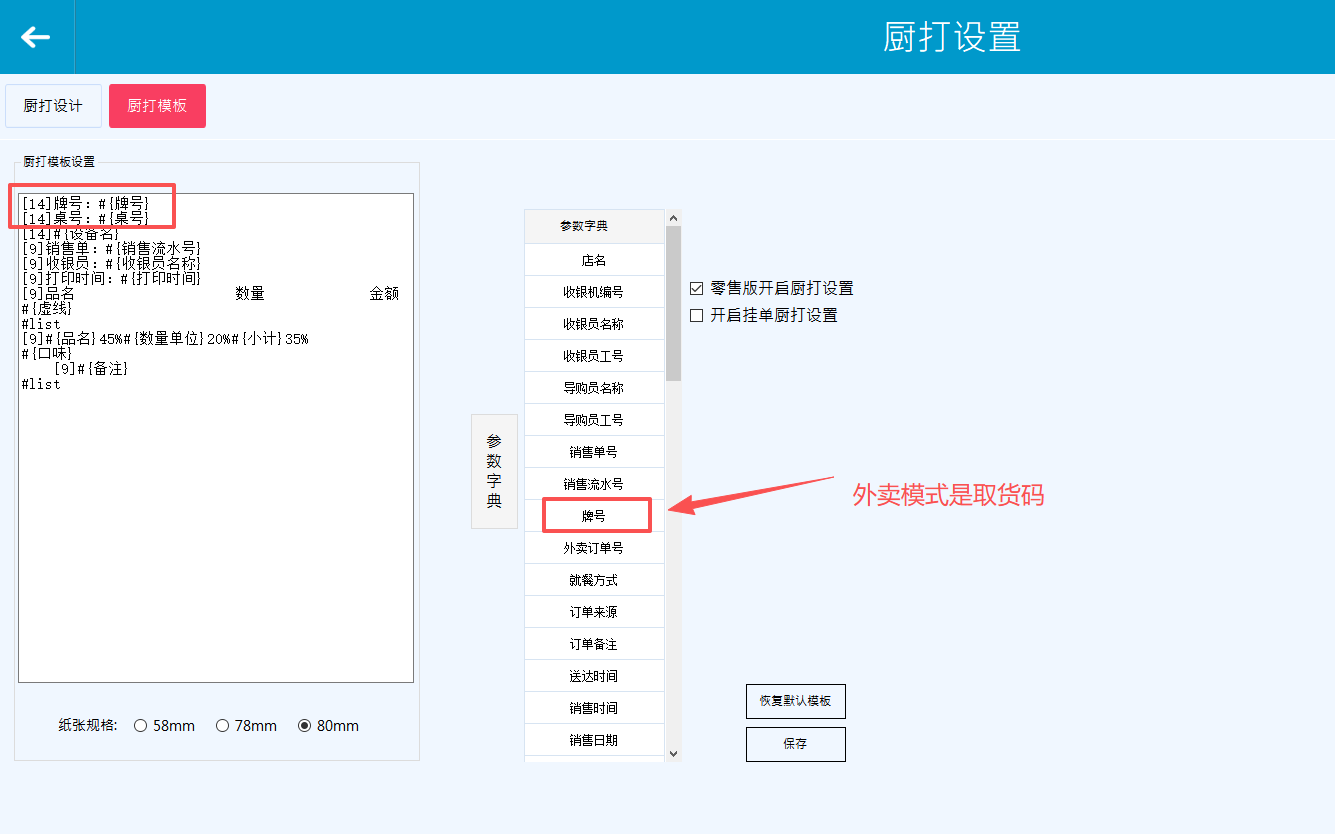Click inside the template text editor
Image resolution: width=1335 pixels, height=834 pixels.
tap(215, 520)
